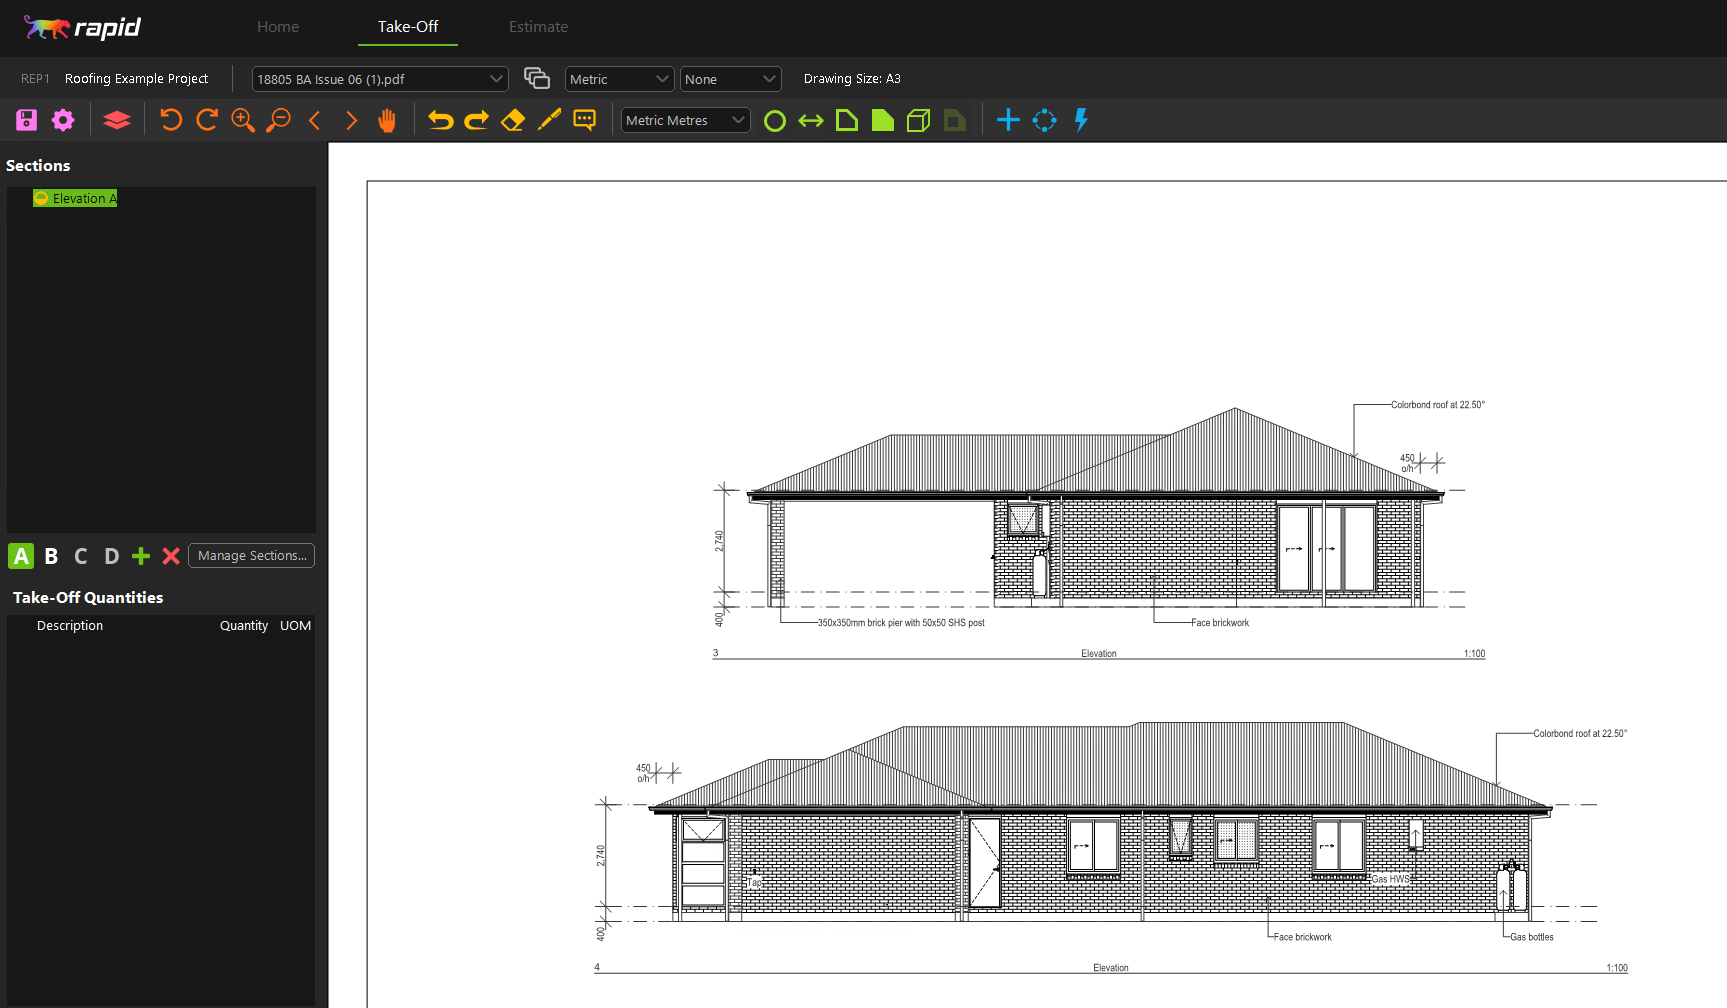Open the 18805 BA Issue 06 drawing dropdown

(x=380, y=78)
